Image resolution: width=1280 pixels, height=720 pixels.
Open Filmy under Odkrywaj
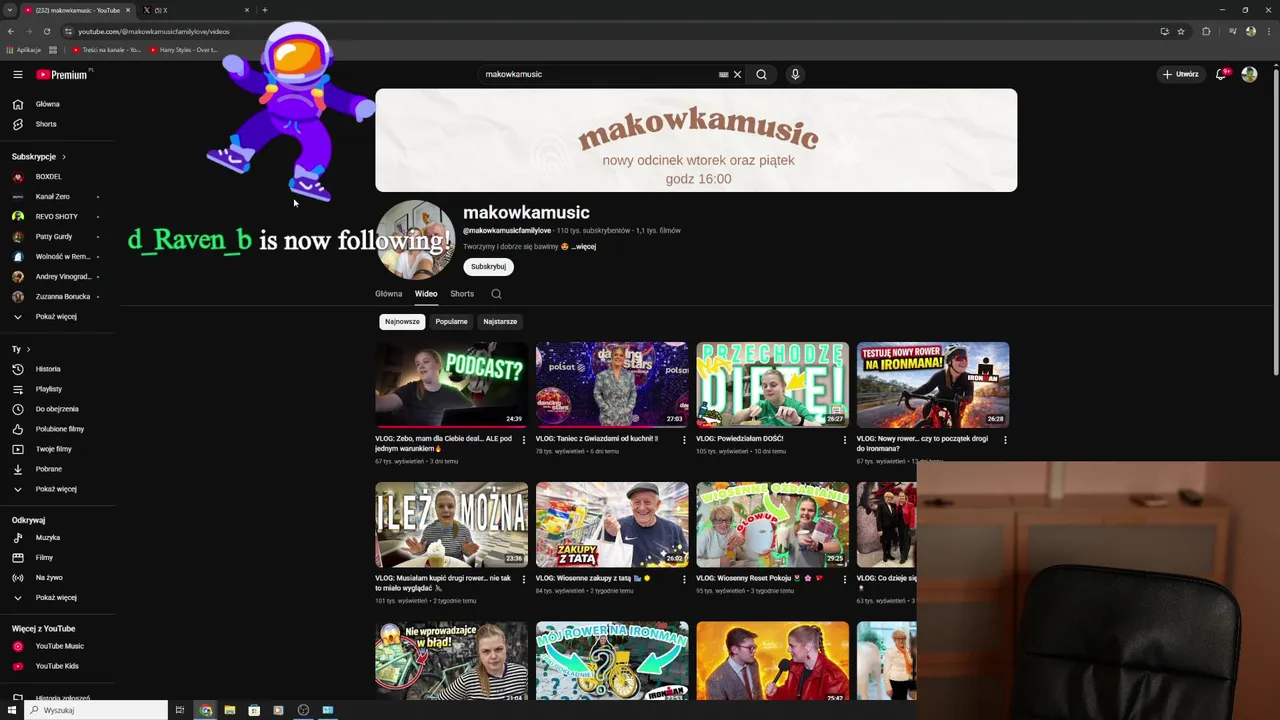[44, 558]
